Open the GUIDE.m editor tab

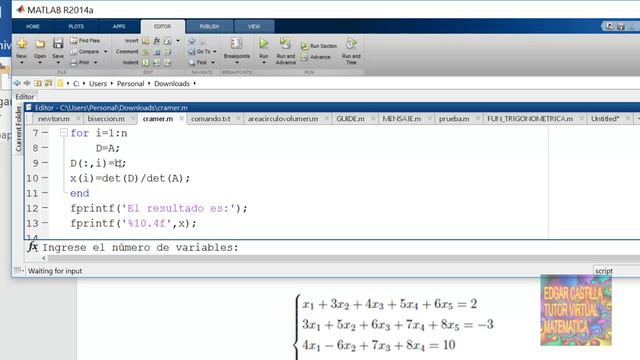[350, 119]
